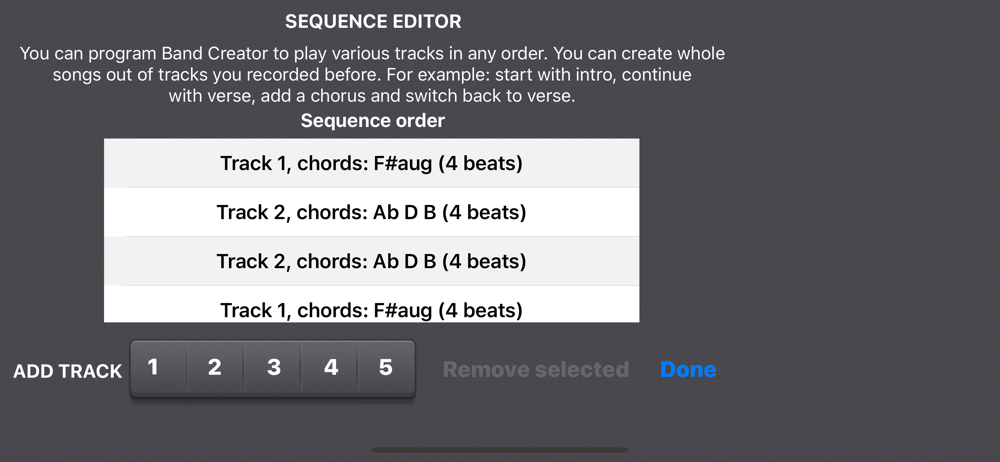
Task: Add track 3 to the sequence
Action: click(x=272, y=368)
